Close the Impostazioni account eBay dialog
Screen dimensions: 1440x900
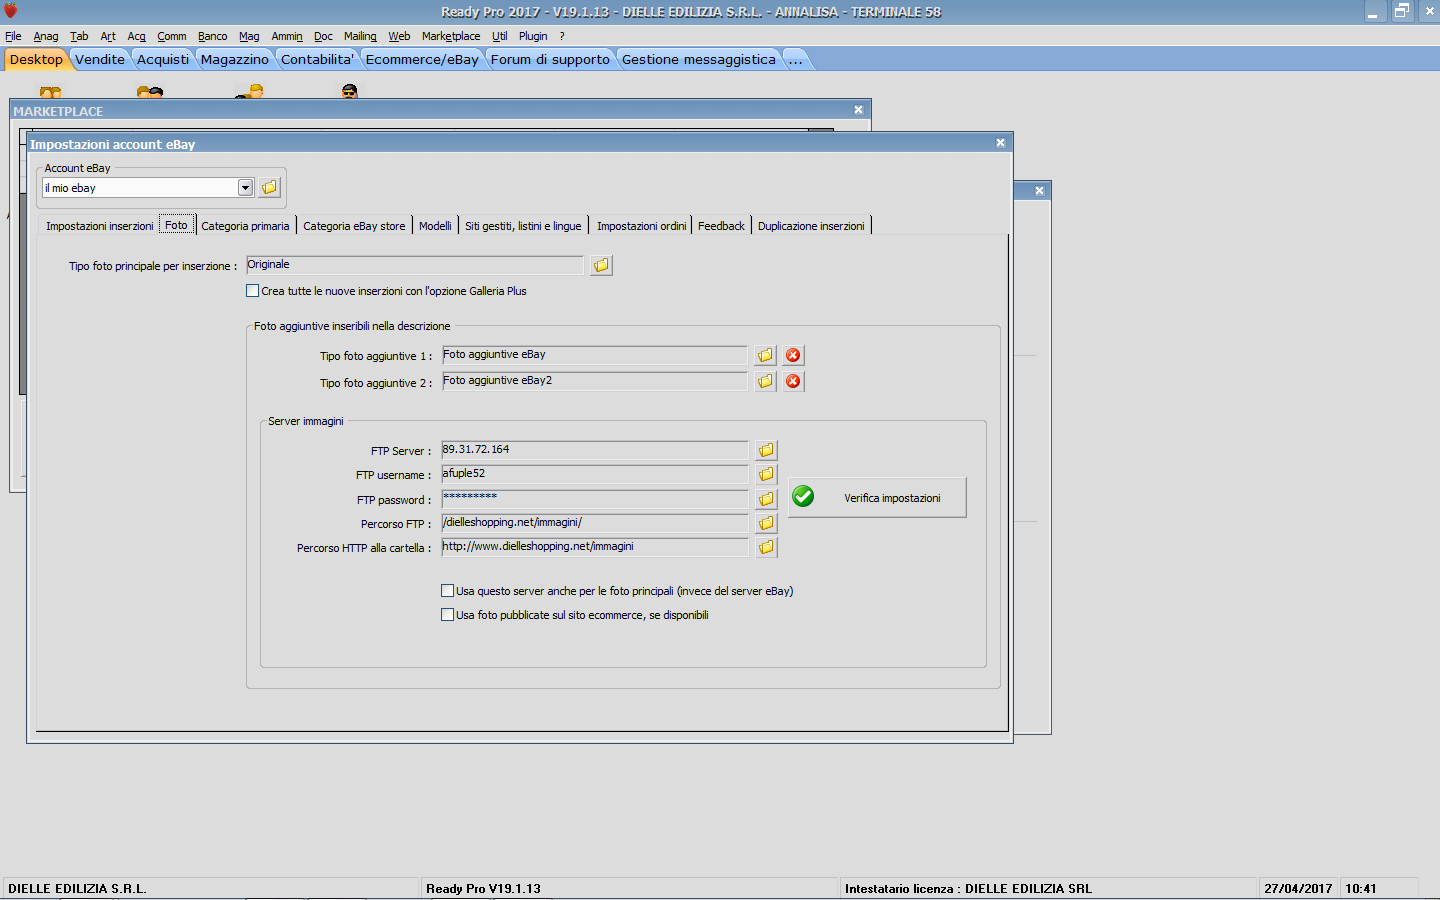(x=1000, y=143)
